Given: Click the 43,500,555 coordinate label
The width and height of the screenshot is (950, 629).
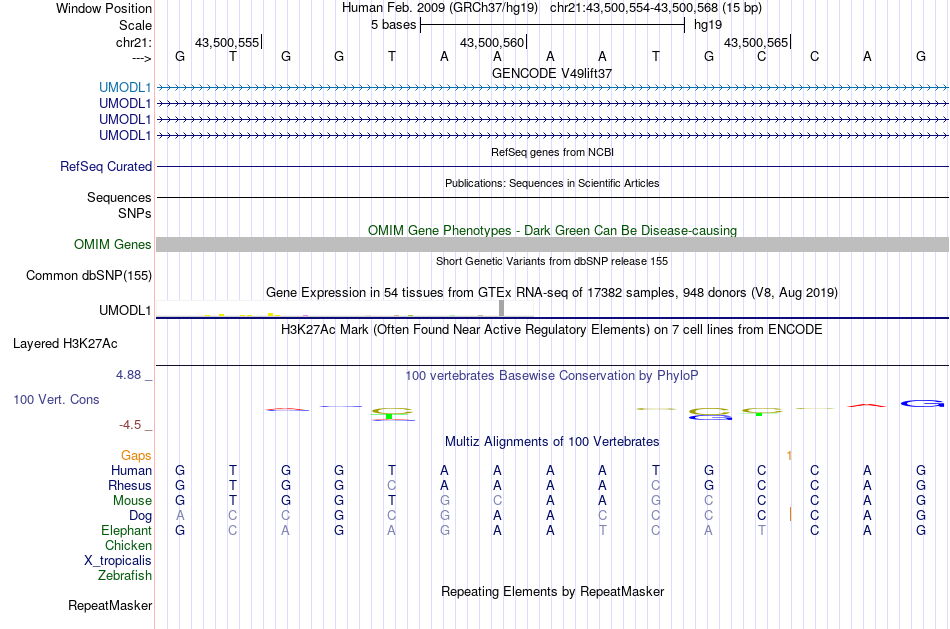Looking at the screenshot, I should [x=227, y=42].
